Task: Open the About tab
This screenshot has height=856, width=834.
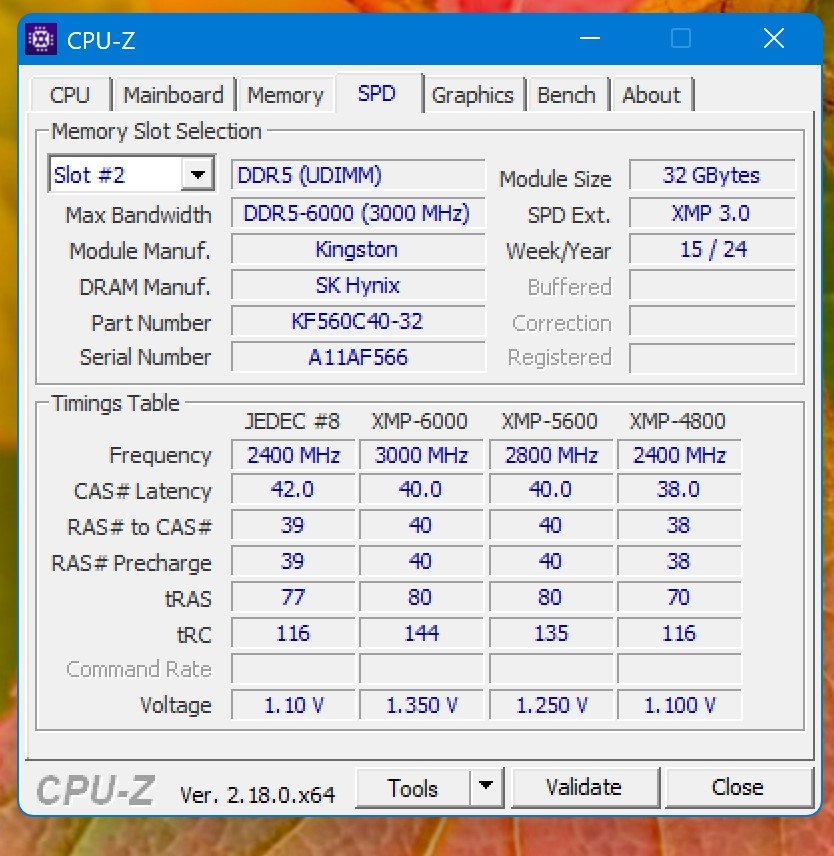Action: (652, 95)
